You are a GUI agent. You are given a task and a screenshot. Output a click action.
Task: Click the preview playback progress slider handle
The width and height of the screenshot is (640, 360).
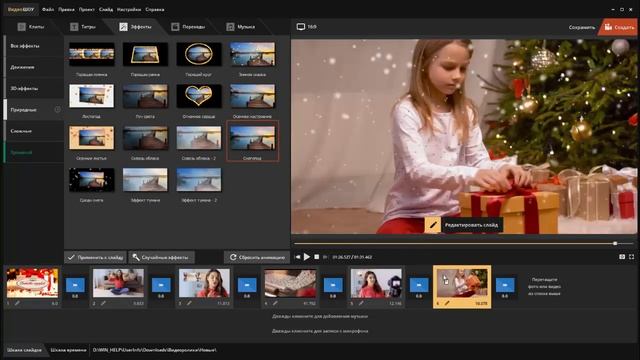pos(615,244)
